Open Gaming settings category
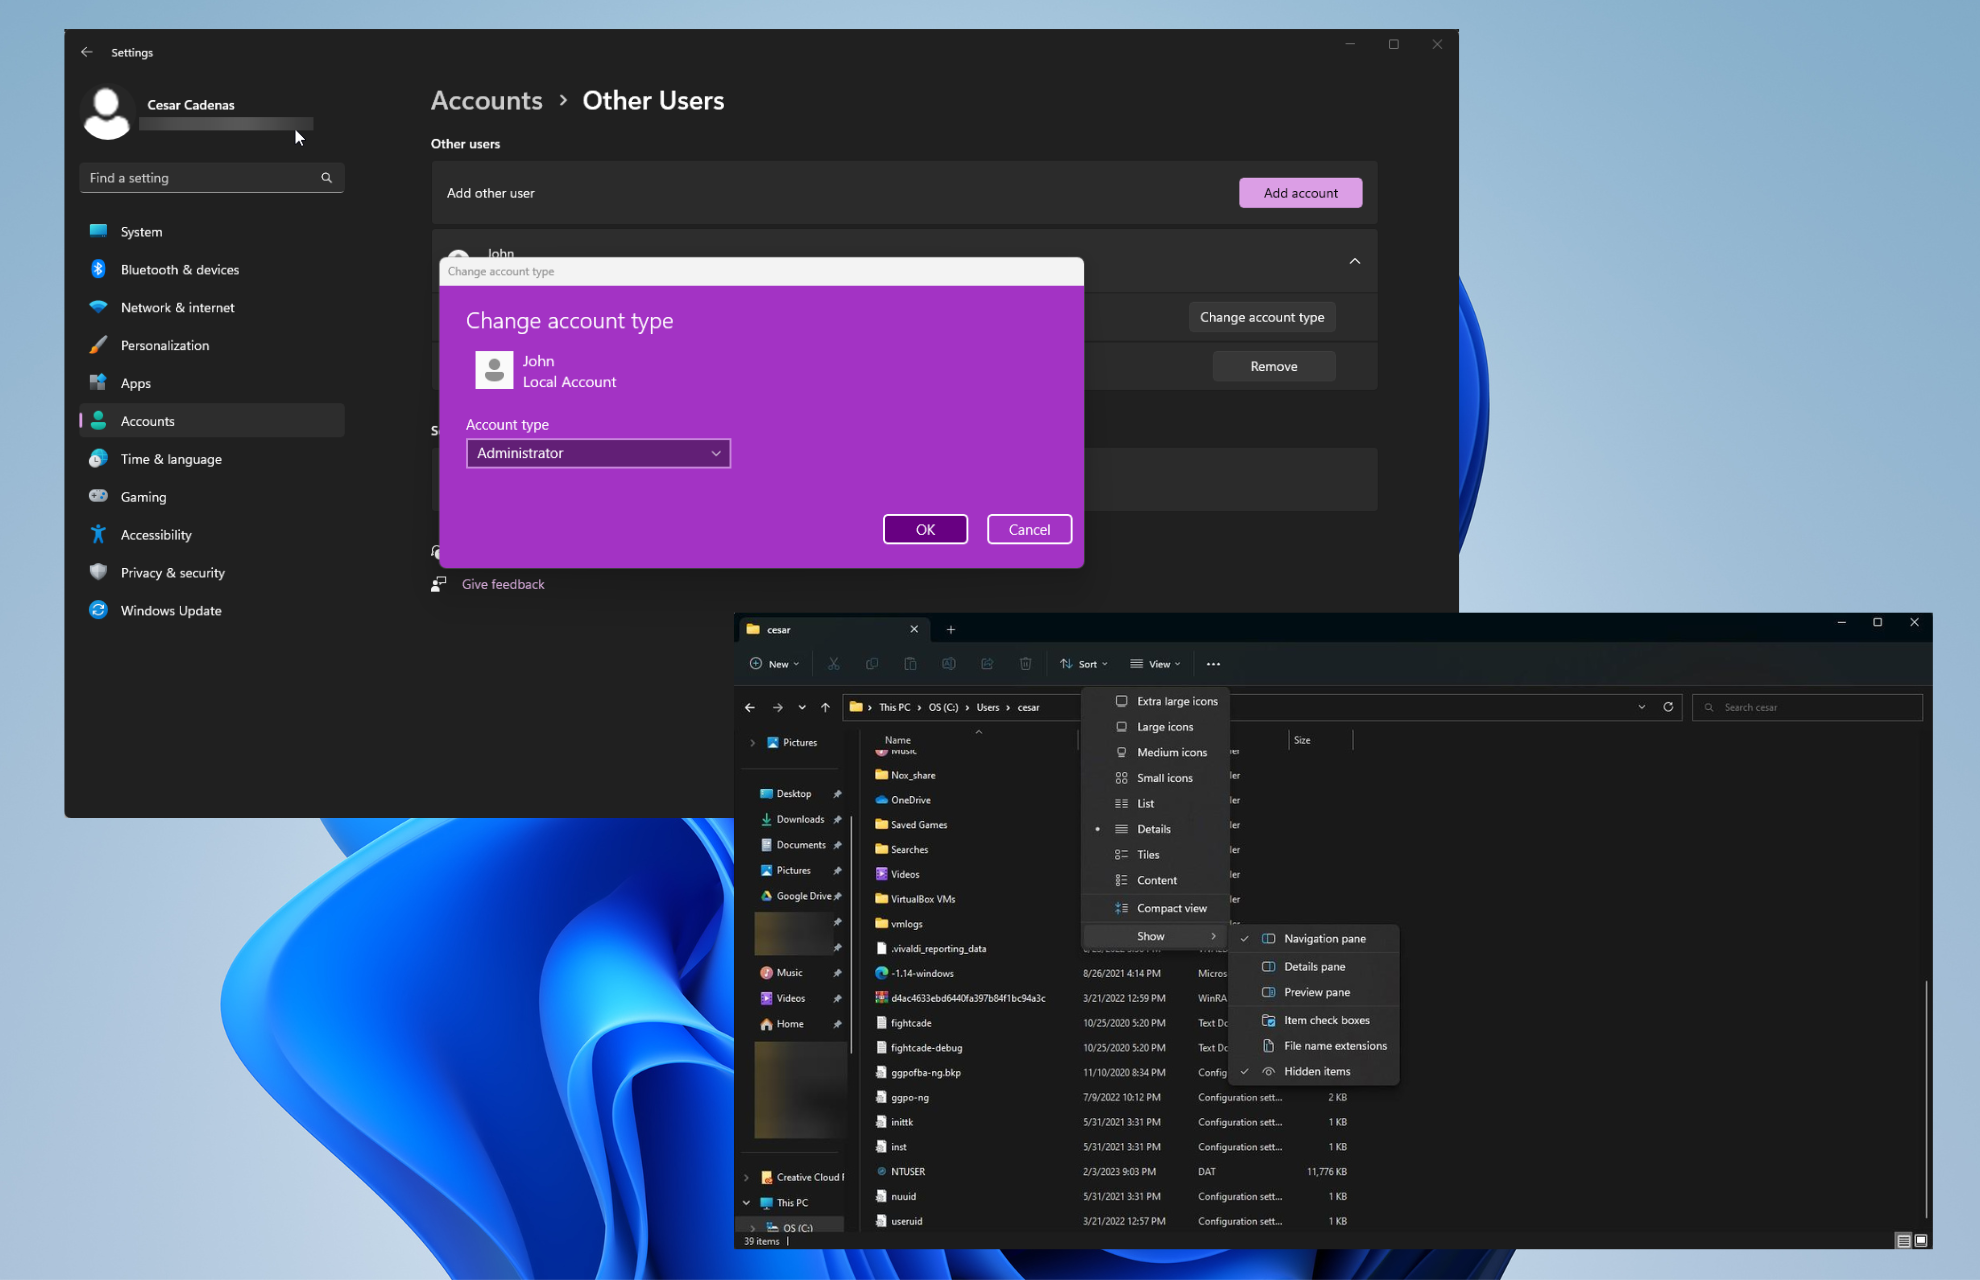This screenshot has height=1280, width=1980. [212, 497]
